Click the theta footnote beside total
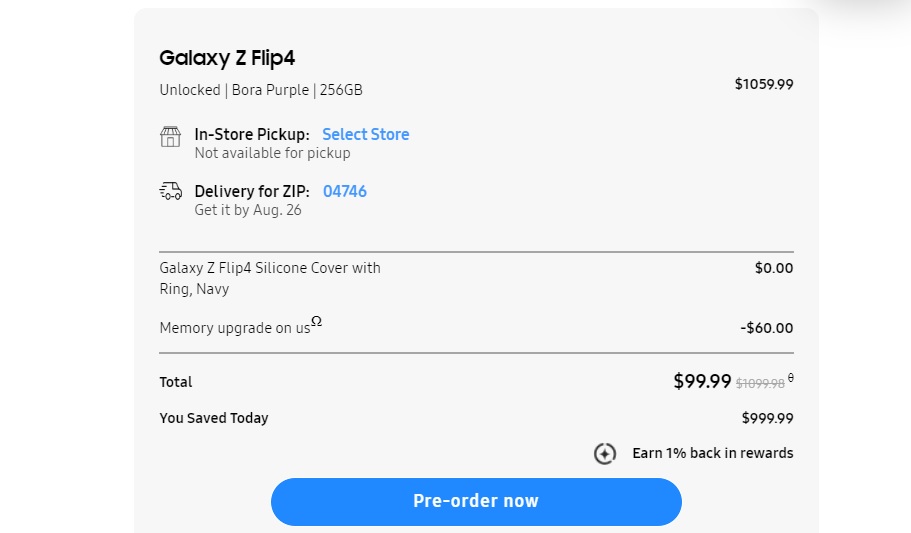The width and height of the screenshot is (911, 533). coord(791,378)
